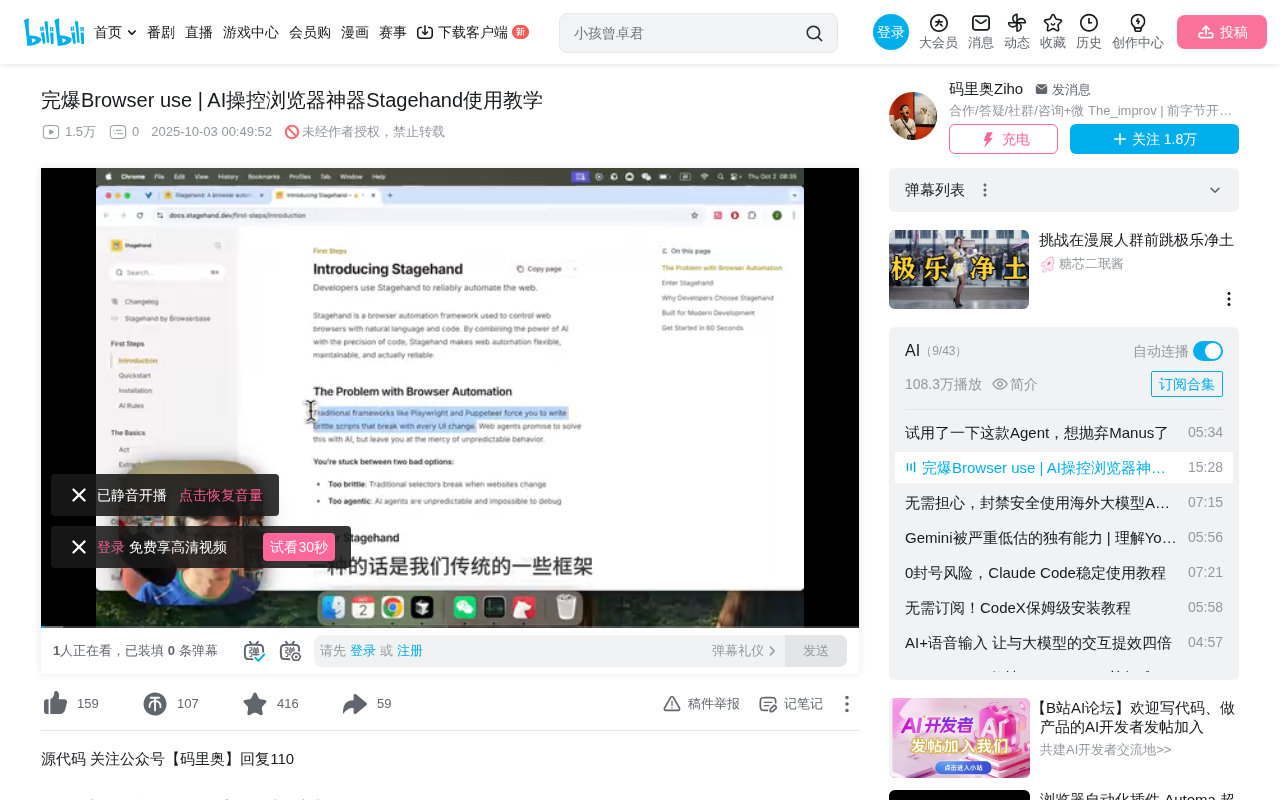Open 会员购 in top navigation

[x=310, y=32]
